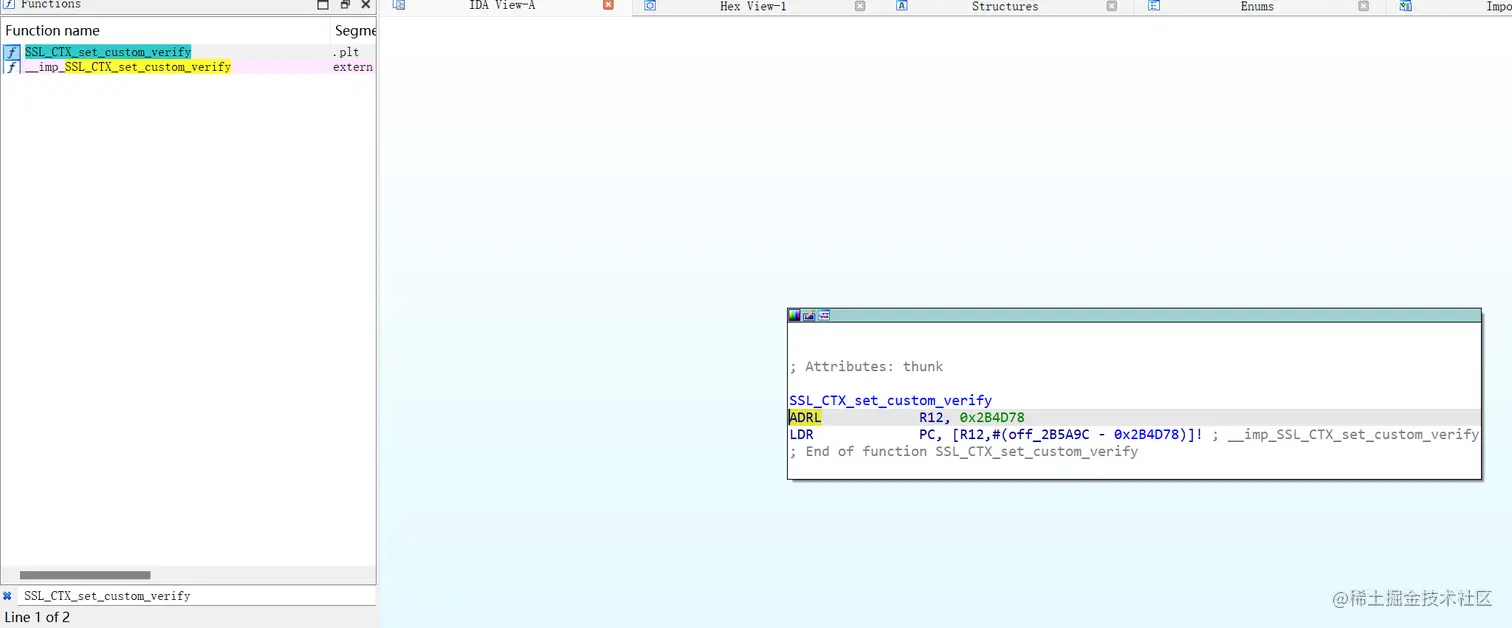Click the edit function icon in graph block
The height and width of the screenshot is (628, 1512).
809,315
